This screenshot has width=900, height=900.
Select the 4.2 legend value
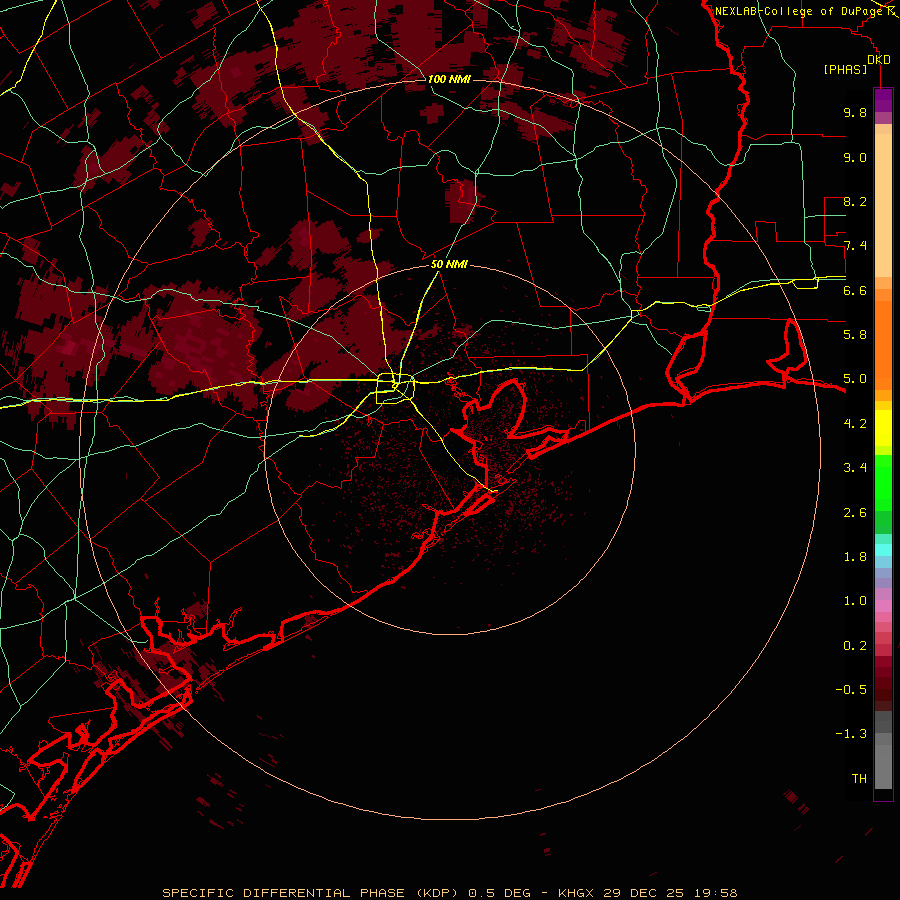coord(855,424)
